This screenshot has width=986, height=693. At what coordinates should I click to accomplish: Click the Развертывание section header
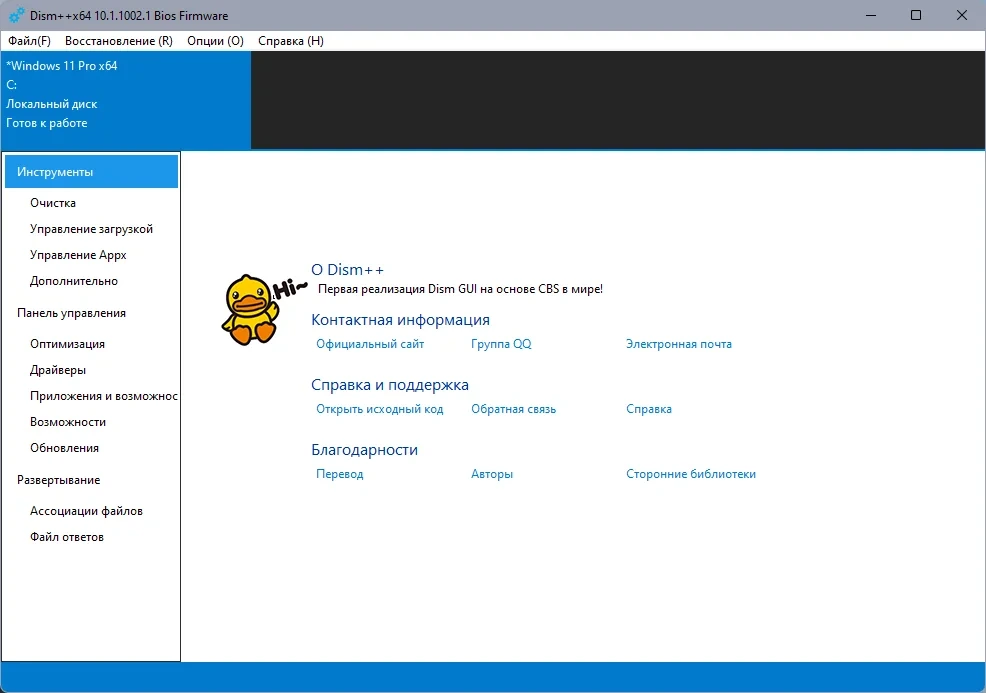point(58,480)
